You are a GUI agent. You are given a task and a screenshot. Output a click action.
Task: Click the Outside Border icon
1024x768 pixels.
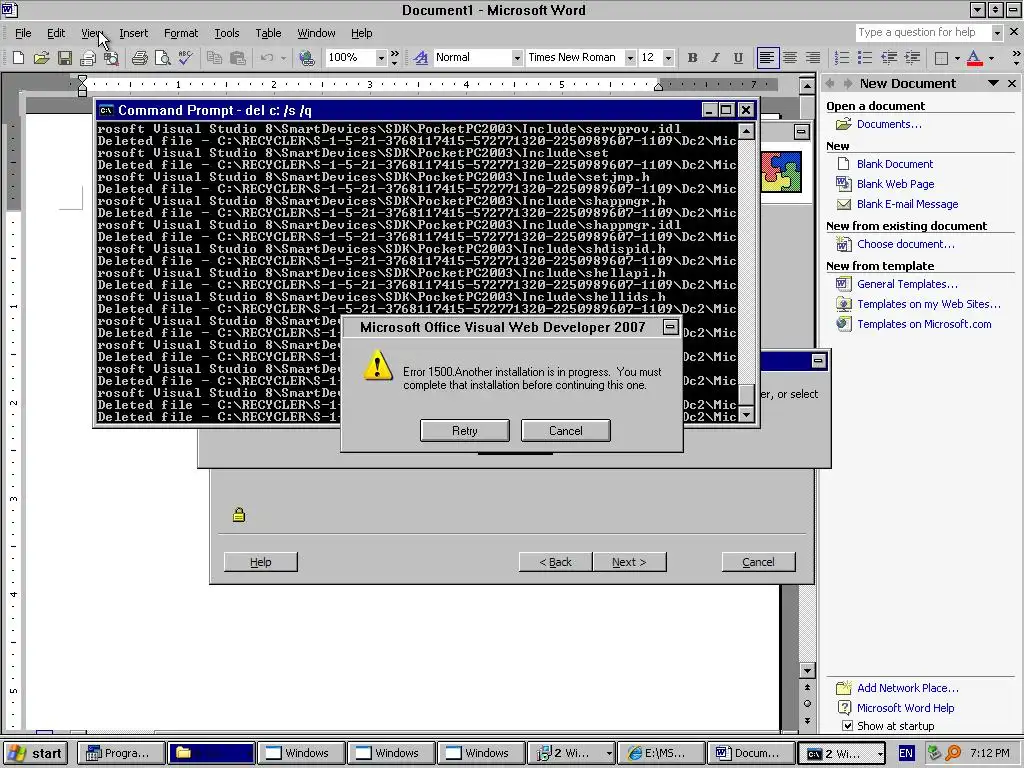click(941, 58)
